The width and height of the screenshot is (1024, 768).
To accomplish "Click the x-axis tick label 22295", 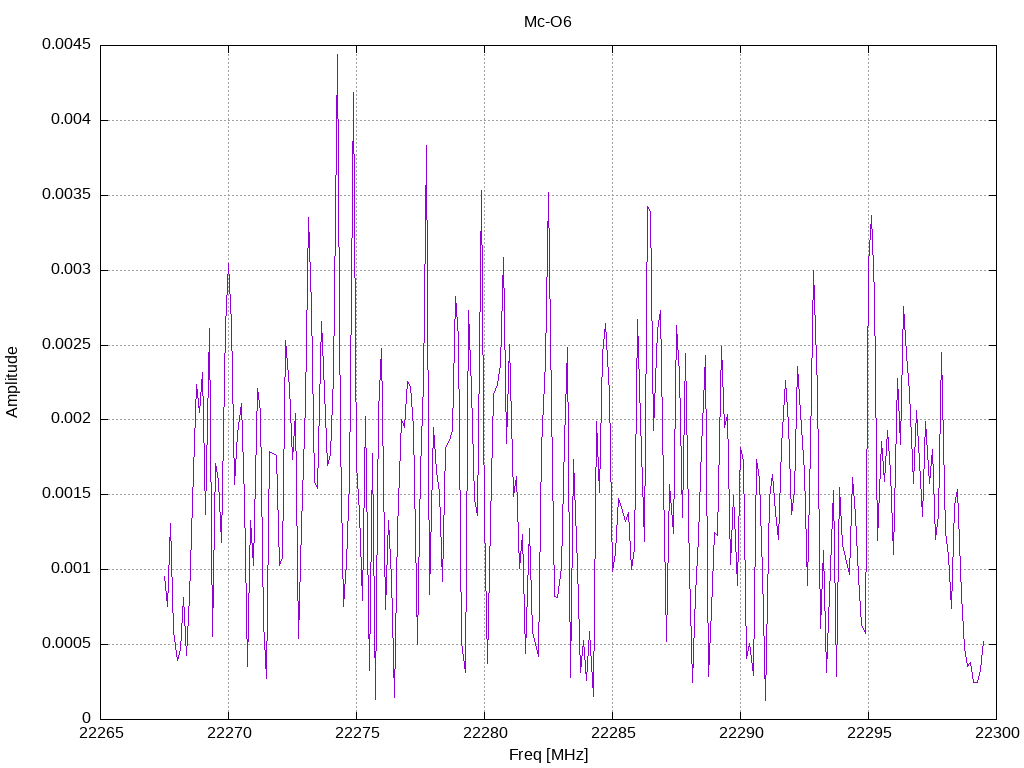I will click(x=869, y=733).
